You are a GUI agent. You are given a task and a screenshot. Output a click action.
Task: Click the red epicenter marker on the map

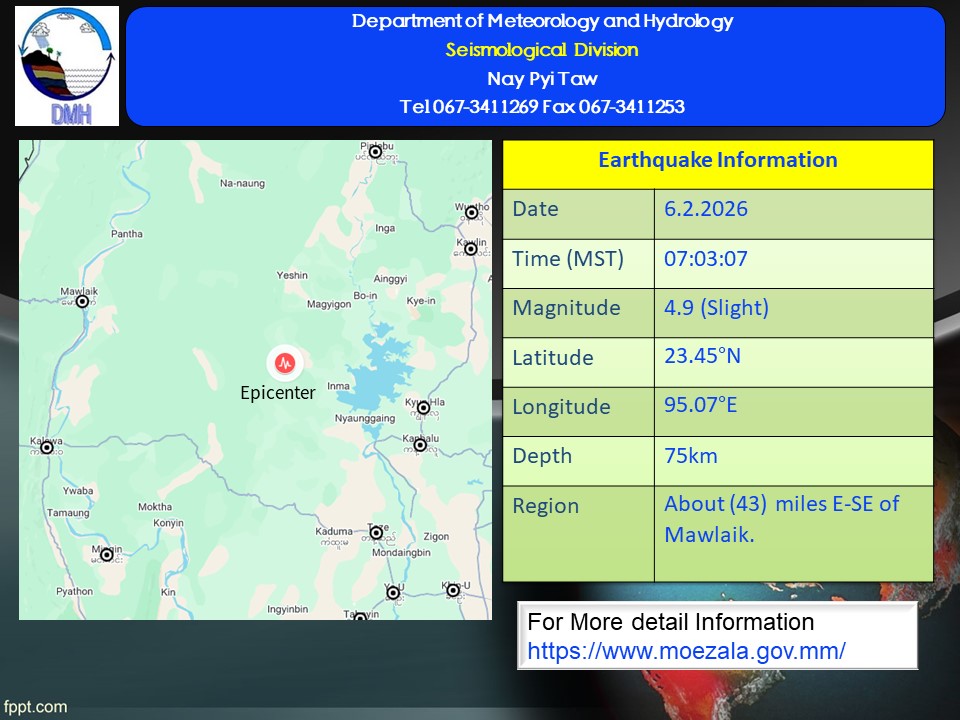(285, 362)
